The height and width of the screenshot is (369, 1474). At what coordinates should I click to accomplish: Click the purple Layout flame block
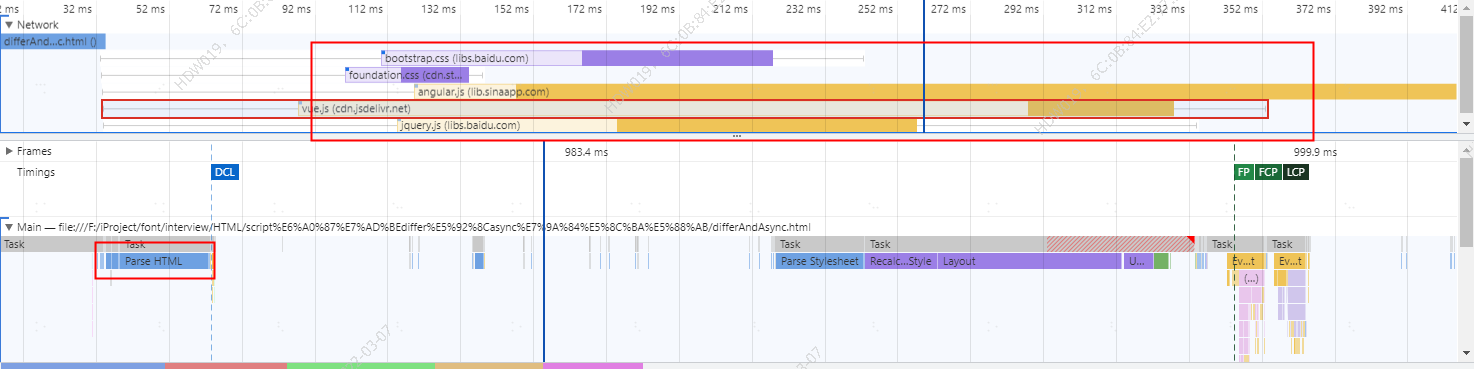coord(1029,261)
